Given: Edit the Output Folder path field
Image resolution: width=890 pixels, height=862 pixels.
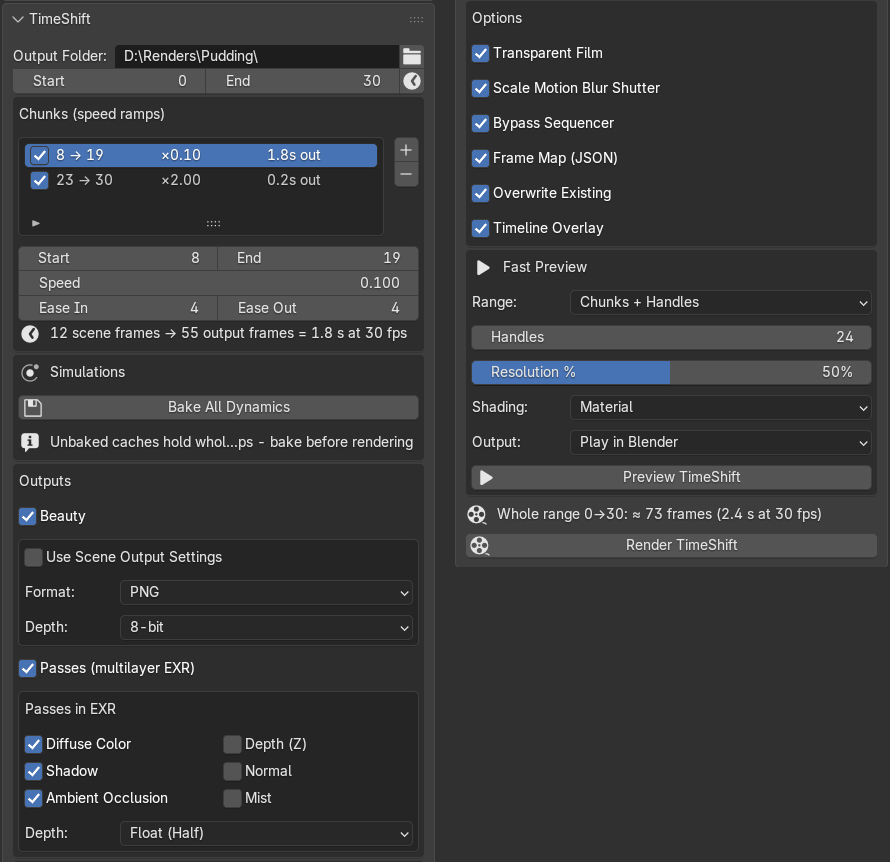Looking at the screenshot, I should pyautogui.click(x=257, y=56).
